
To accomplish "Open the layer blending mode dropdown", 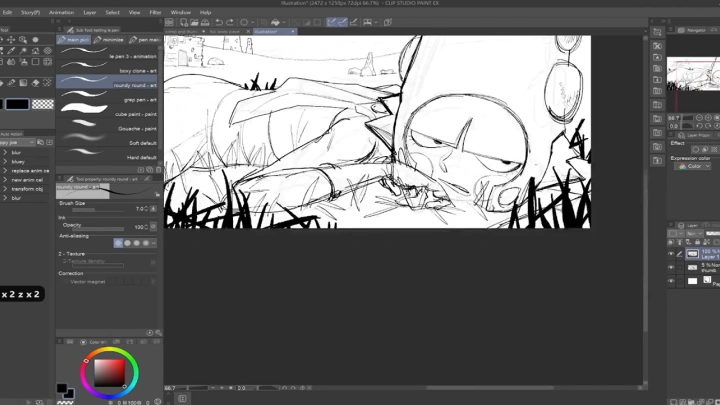I will click(x=693, y=234).
